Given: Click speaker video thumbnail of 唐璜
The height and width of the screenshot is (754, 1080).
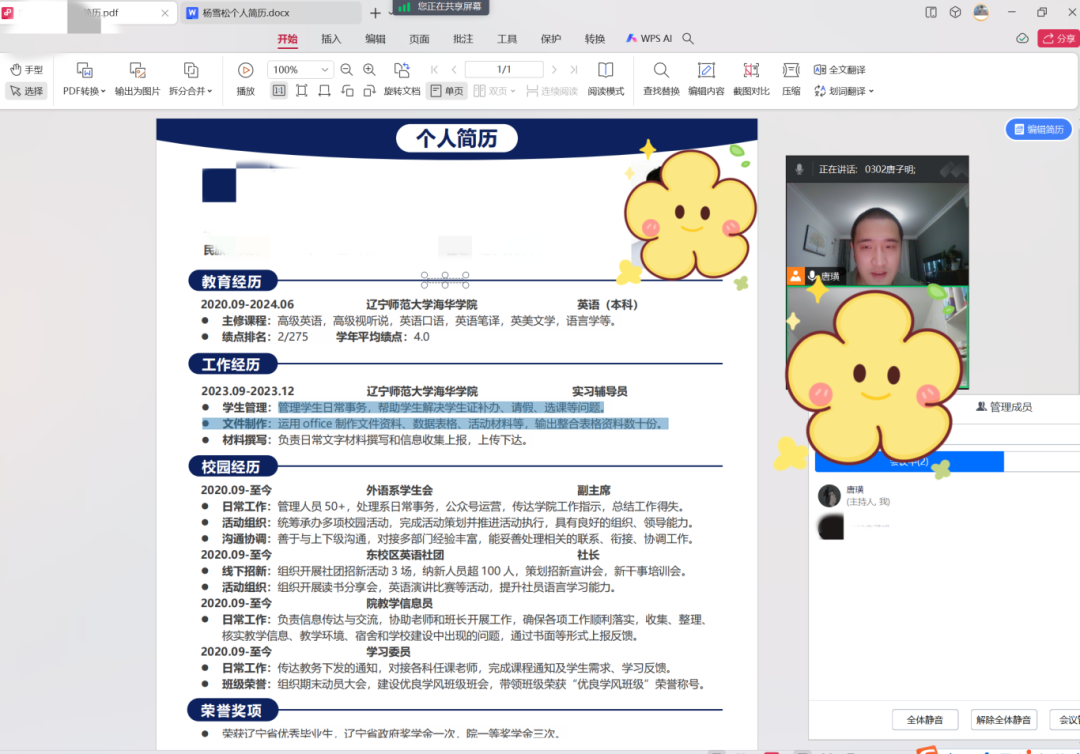Looking at the screenshot, I should click(877, 234).
